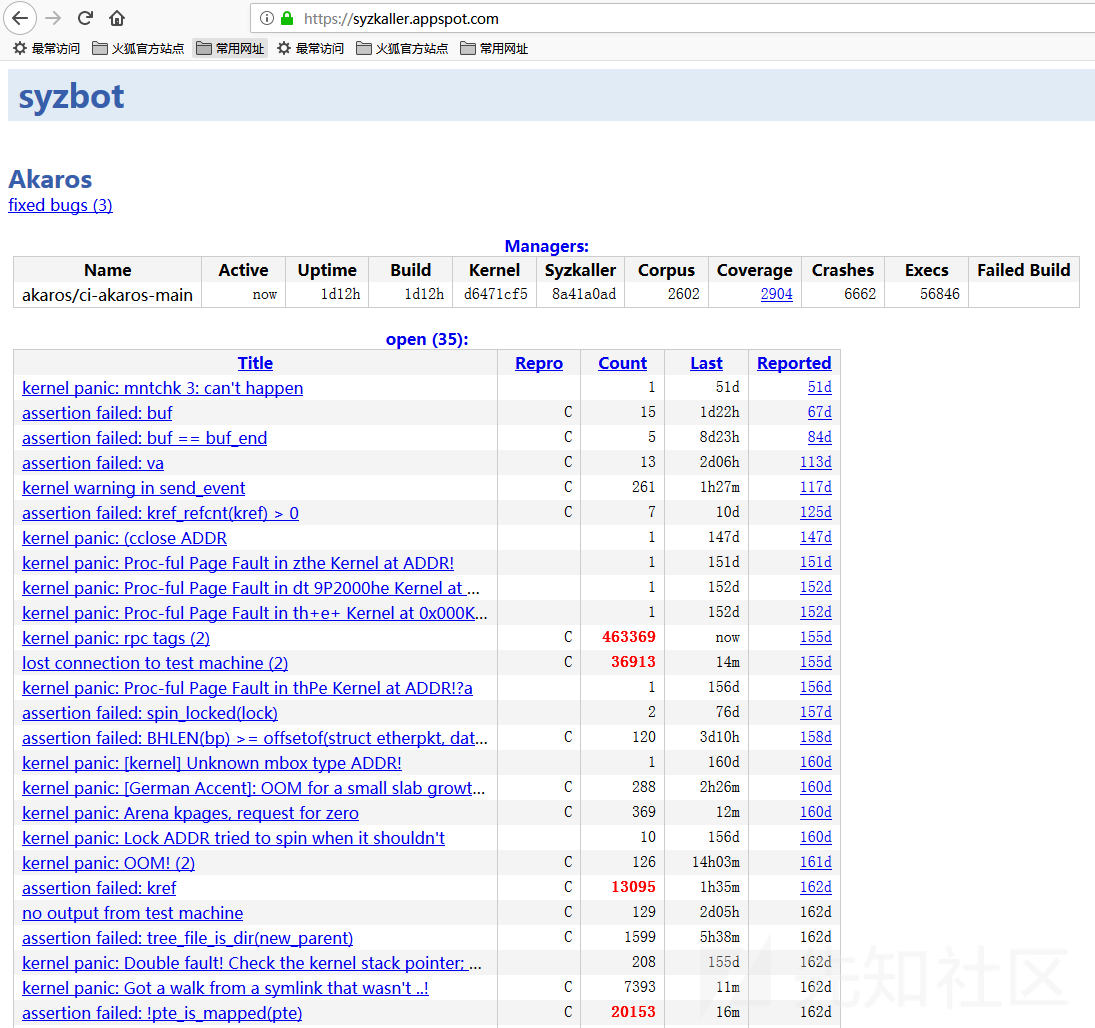The width and height of the screenshot is (1095, 1028).
Task: Open first 火狐官方站点 bookmark folder
Action: (138, 48)
